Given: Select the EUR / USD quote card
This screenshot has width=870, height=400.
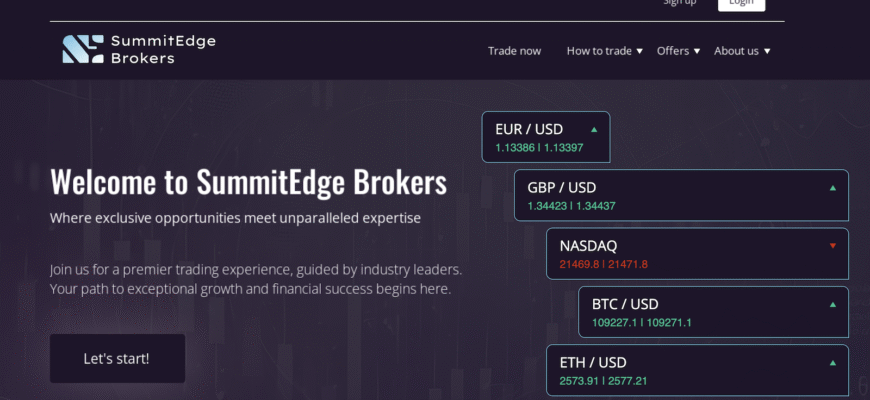Looking at the screenshot, I should click(546, 137).
